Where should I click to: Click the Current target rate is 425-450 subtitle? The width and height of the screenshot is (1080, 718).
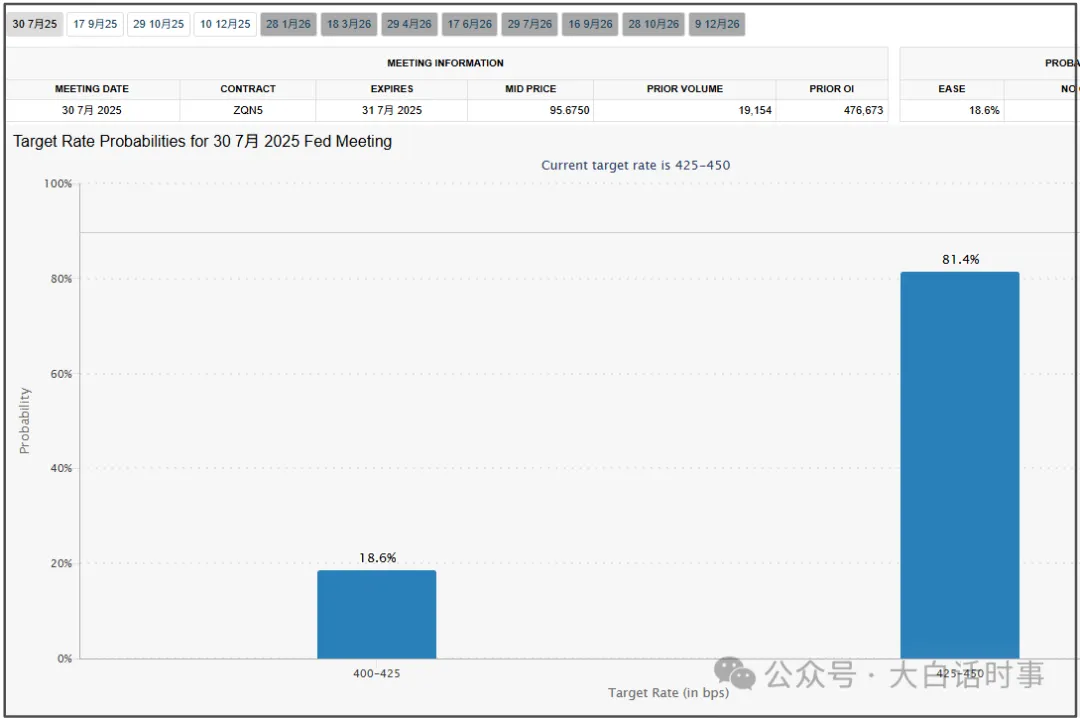(x=635, y=165)
